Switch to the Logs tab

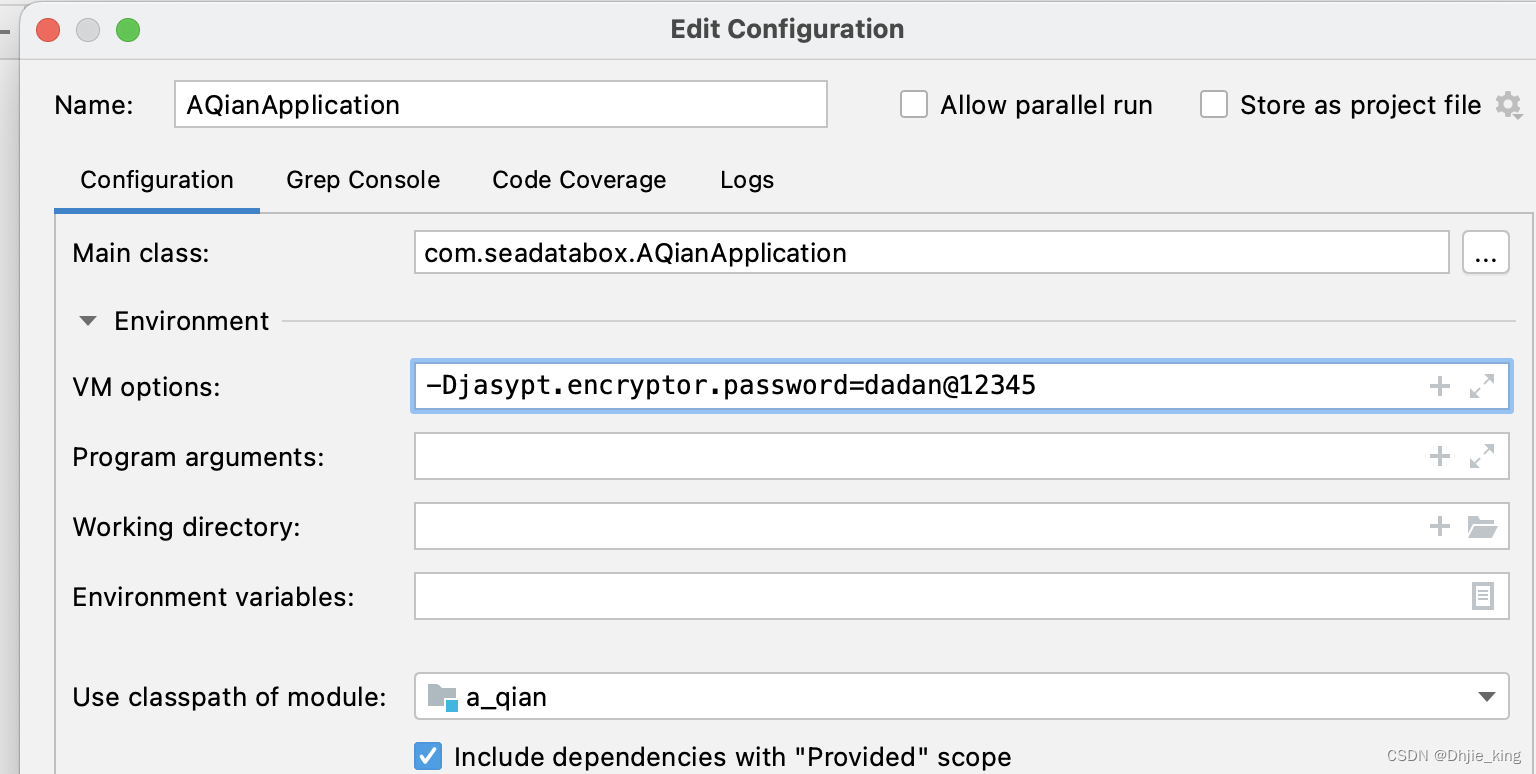[747, 180]
